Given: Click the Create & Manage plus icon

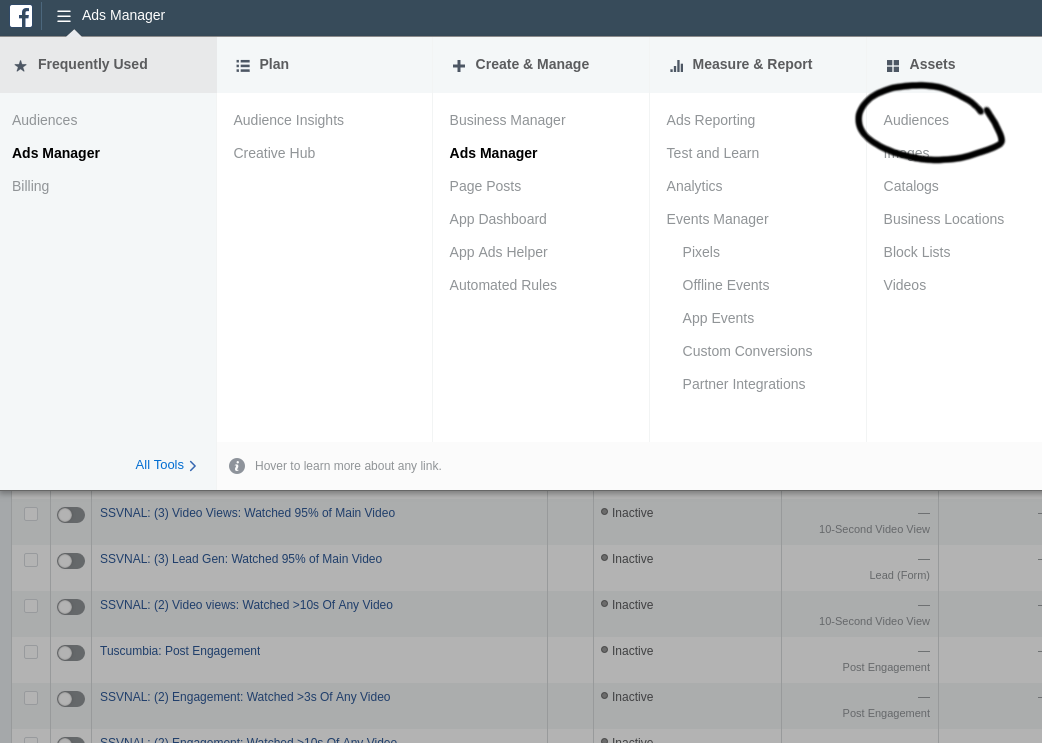Looking at the screenshot, I should [x=459, y=66].
